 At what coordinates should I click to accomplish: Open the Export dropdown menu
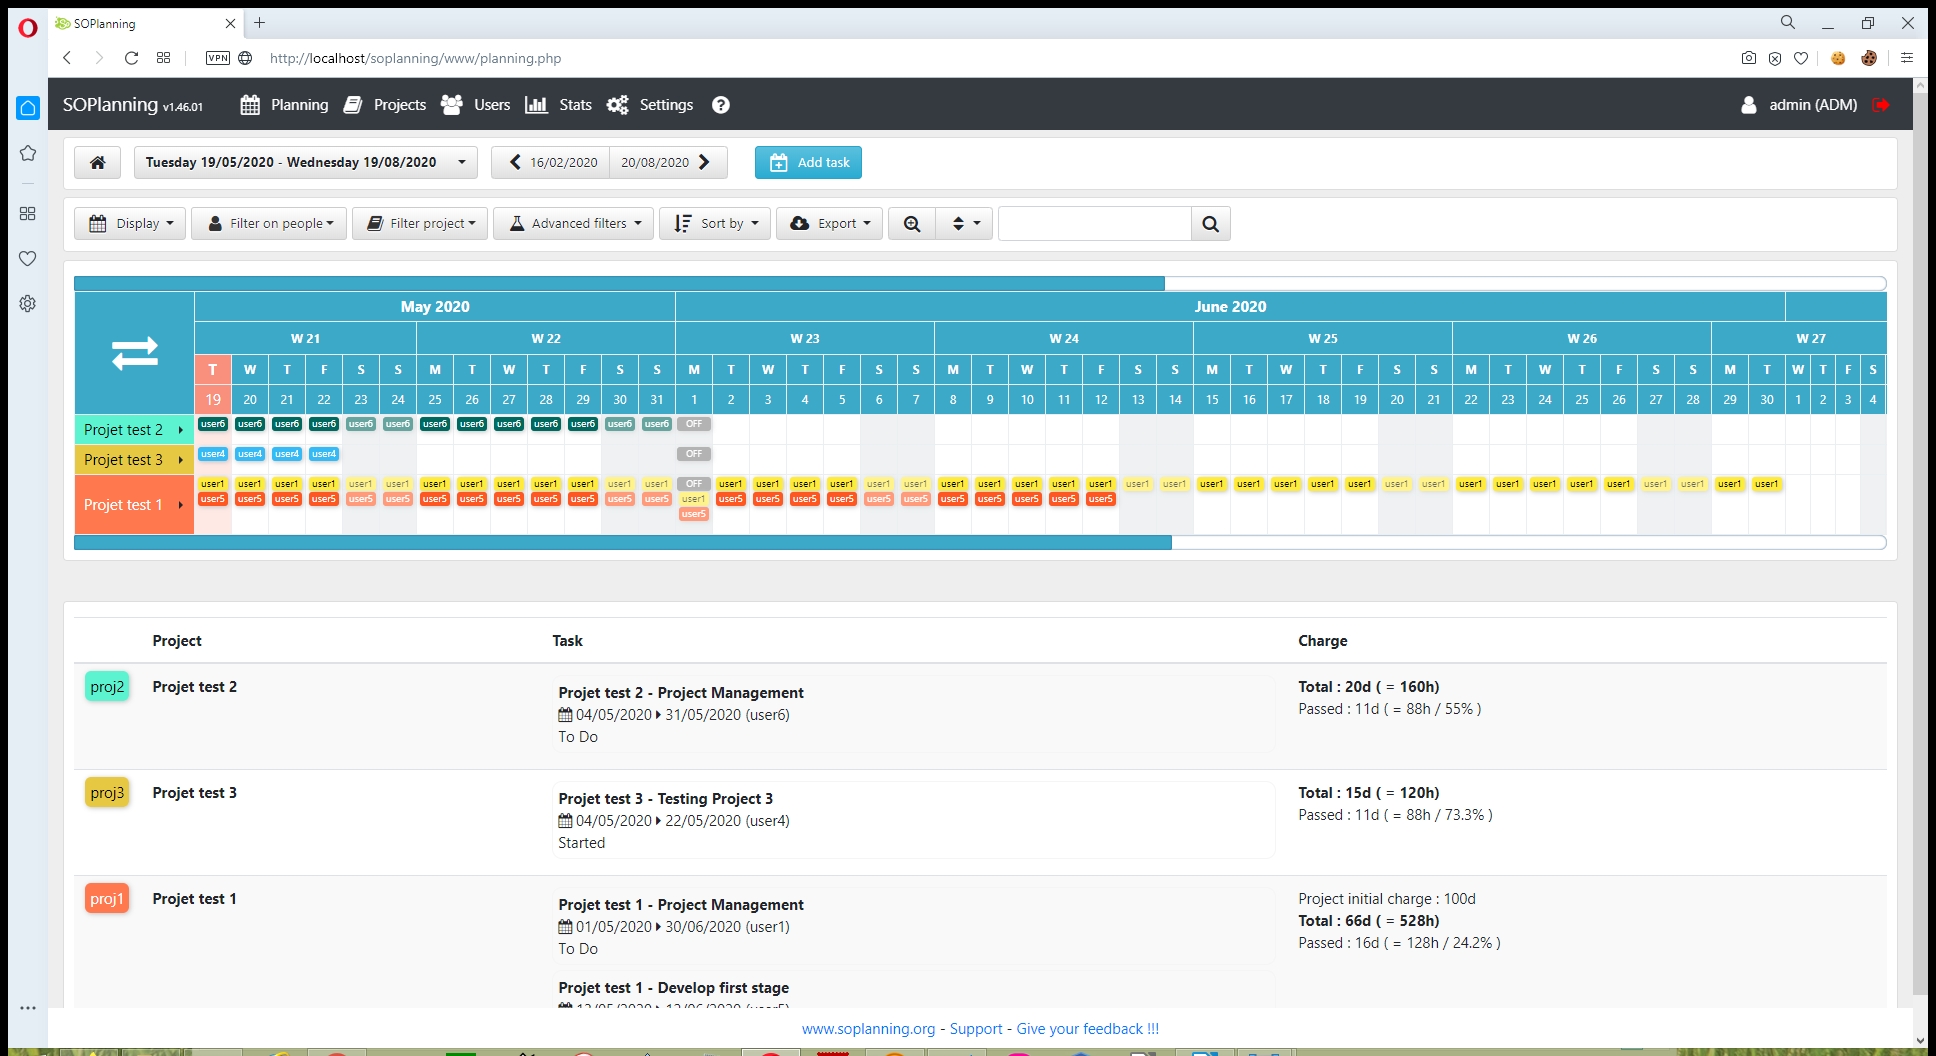(x=829, y=224)
